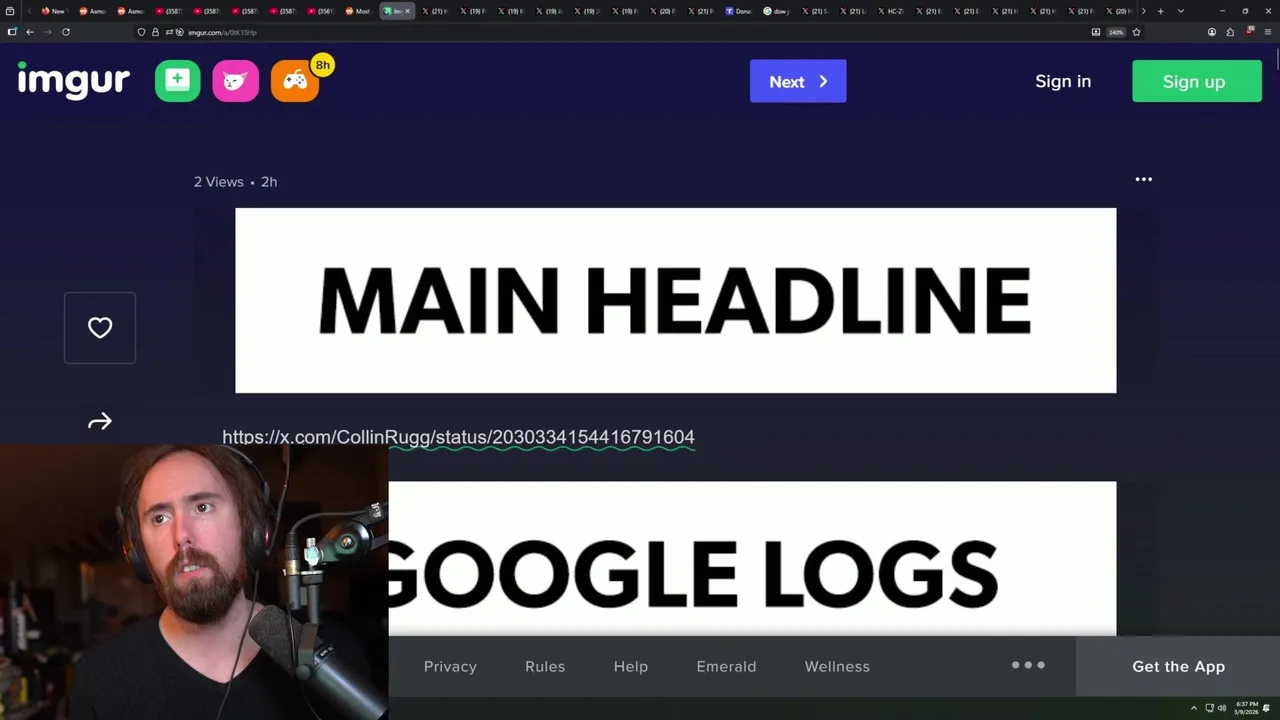Open the Rules footer link
The image size is (1280, 720).
click(545, 666)
